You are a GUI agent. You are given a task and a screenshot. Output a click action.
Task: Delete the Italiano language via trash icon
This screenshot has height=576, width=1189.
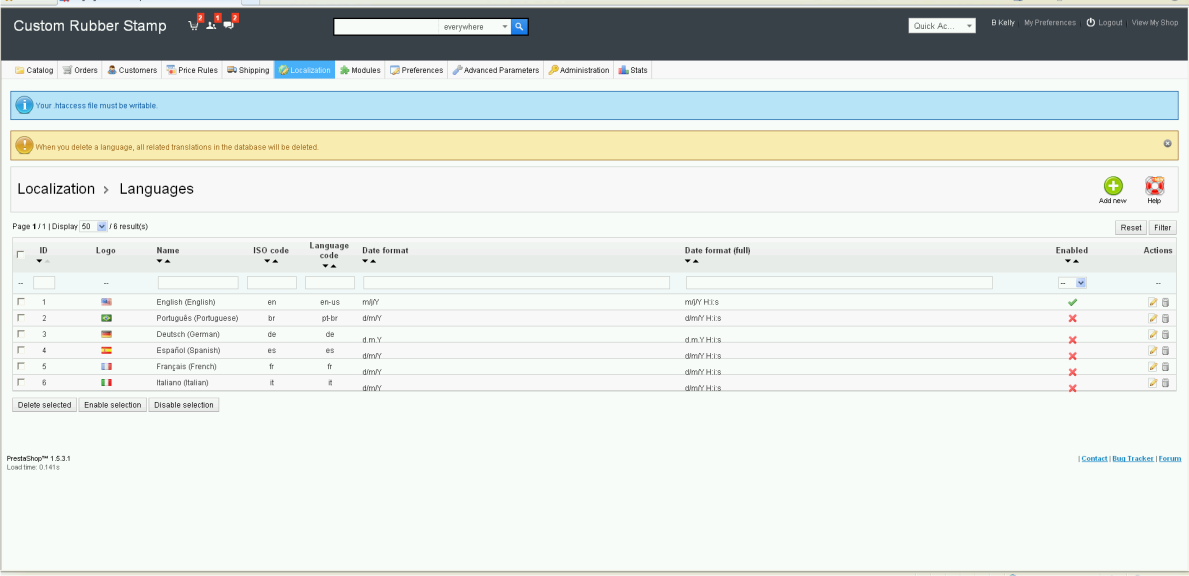(1165, 383)
